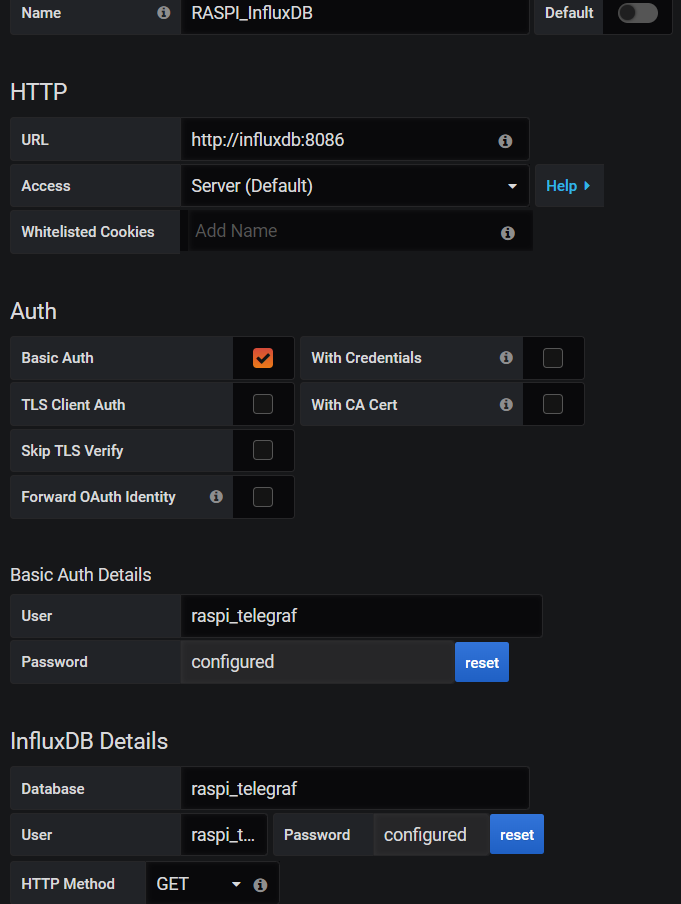Screen dimensions: 681x904
Task: Click the Database name input field
Action: [x=354, y=788]
